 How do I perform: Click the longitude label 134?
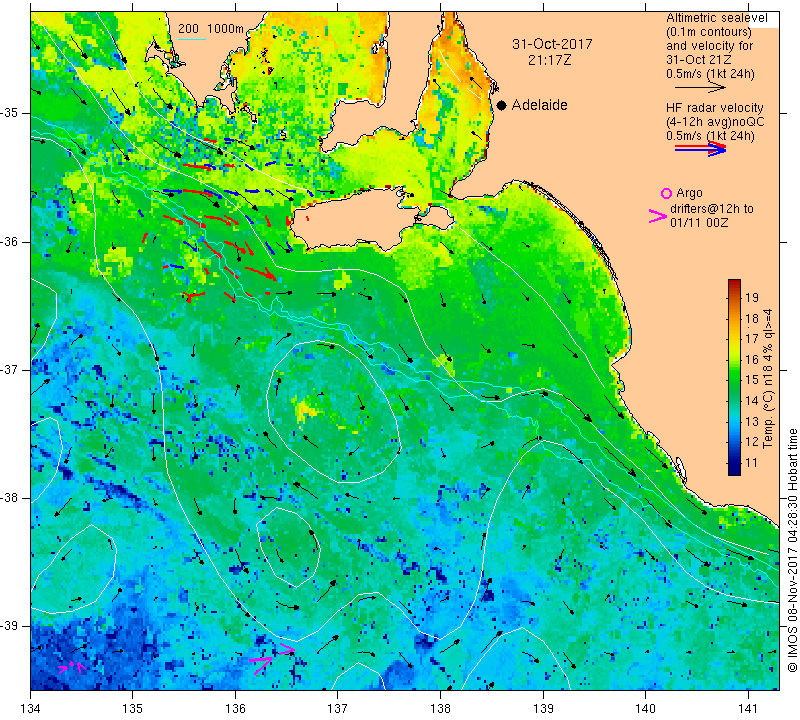click(x=31, y=709)
